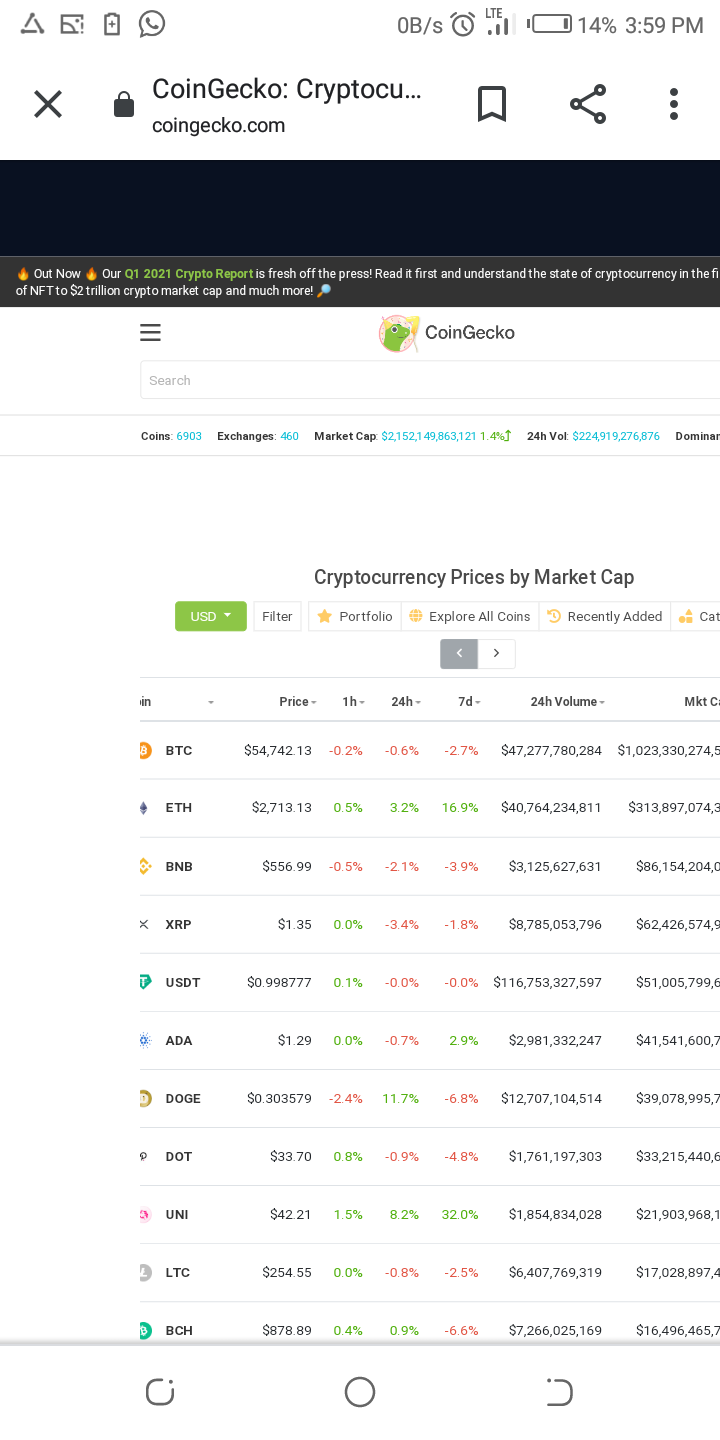
Task: Open the Explore All Coins tab
Action: click(x=470, y=616)
